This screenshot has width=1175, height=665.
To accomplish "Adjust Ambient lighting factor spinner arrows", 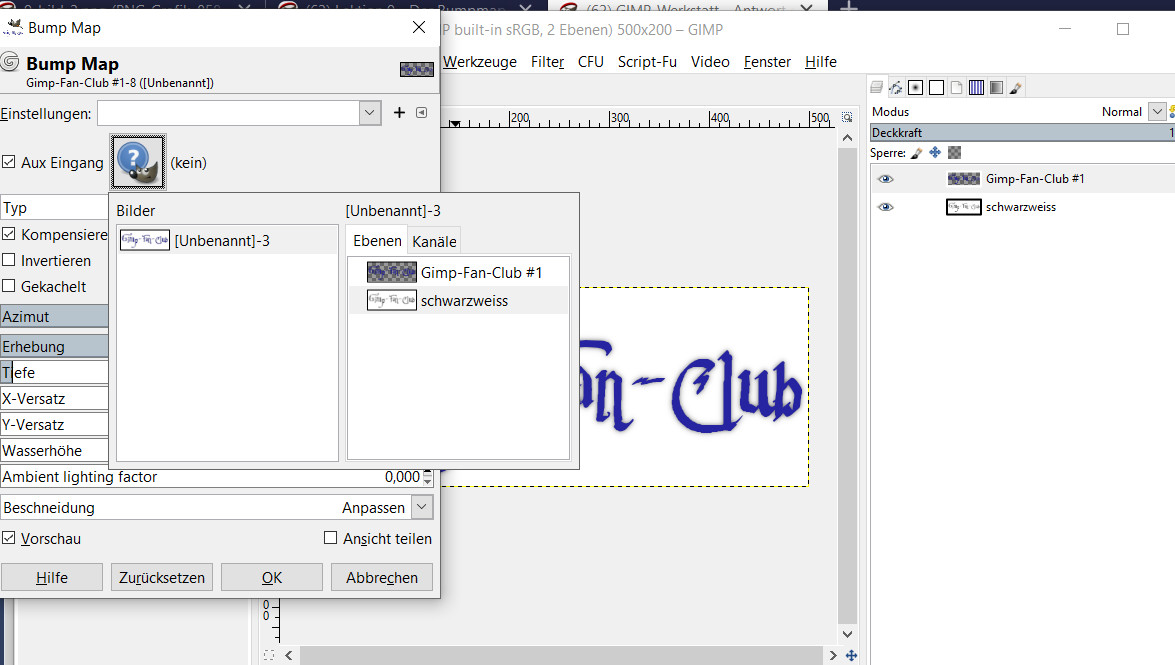I will [x=427, y=477].
